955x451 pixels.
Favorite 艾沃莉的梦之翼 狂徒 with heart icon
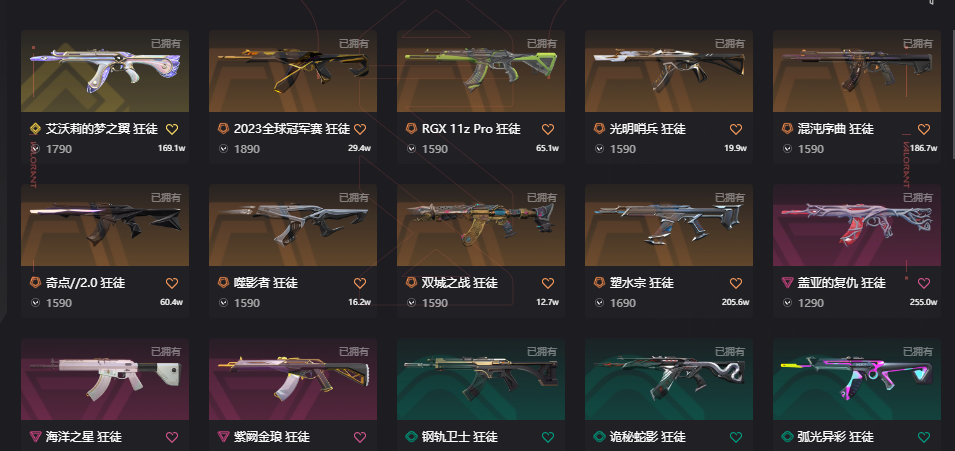click(x=172, y=129)
